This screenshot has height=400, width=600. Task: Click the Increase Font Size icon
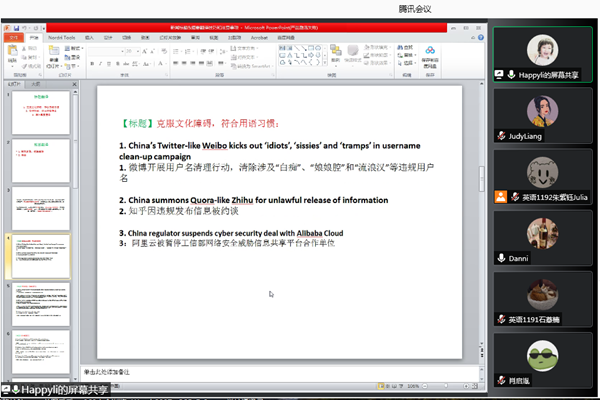145,51
